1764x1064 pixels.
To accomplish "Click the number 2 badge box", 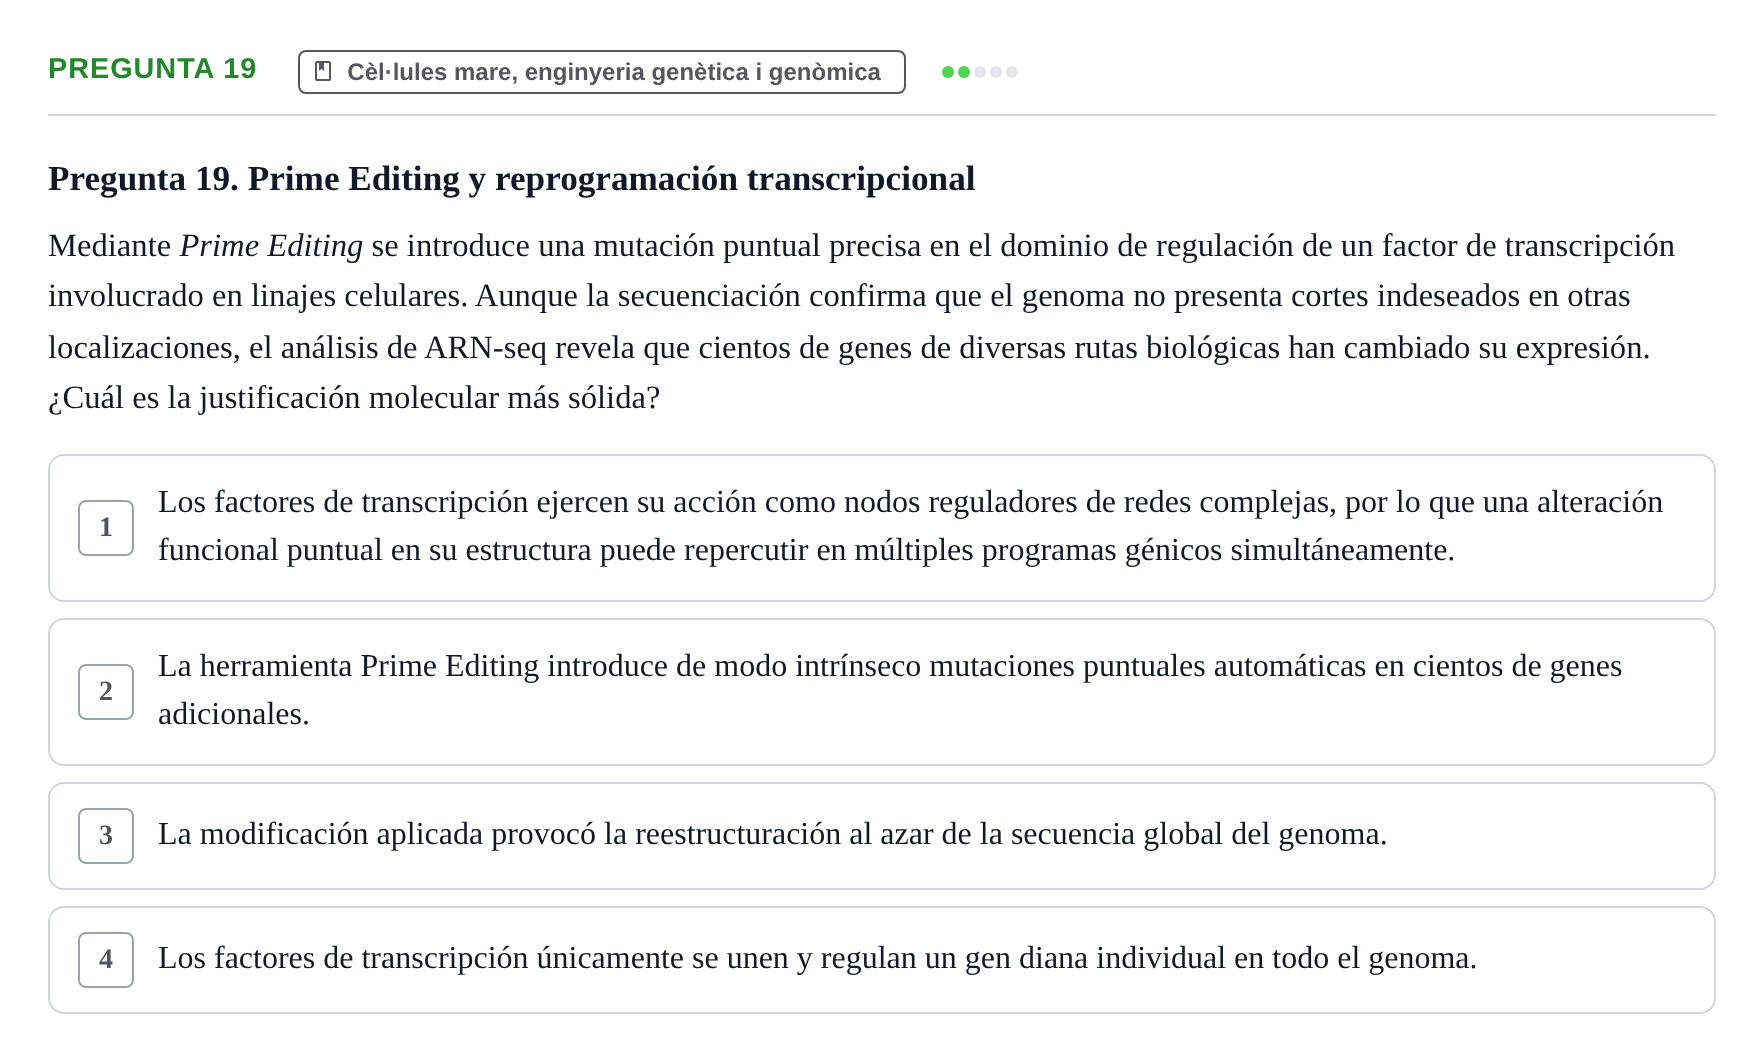I will click(106, 692).
